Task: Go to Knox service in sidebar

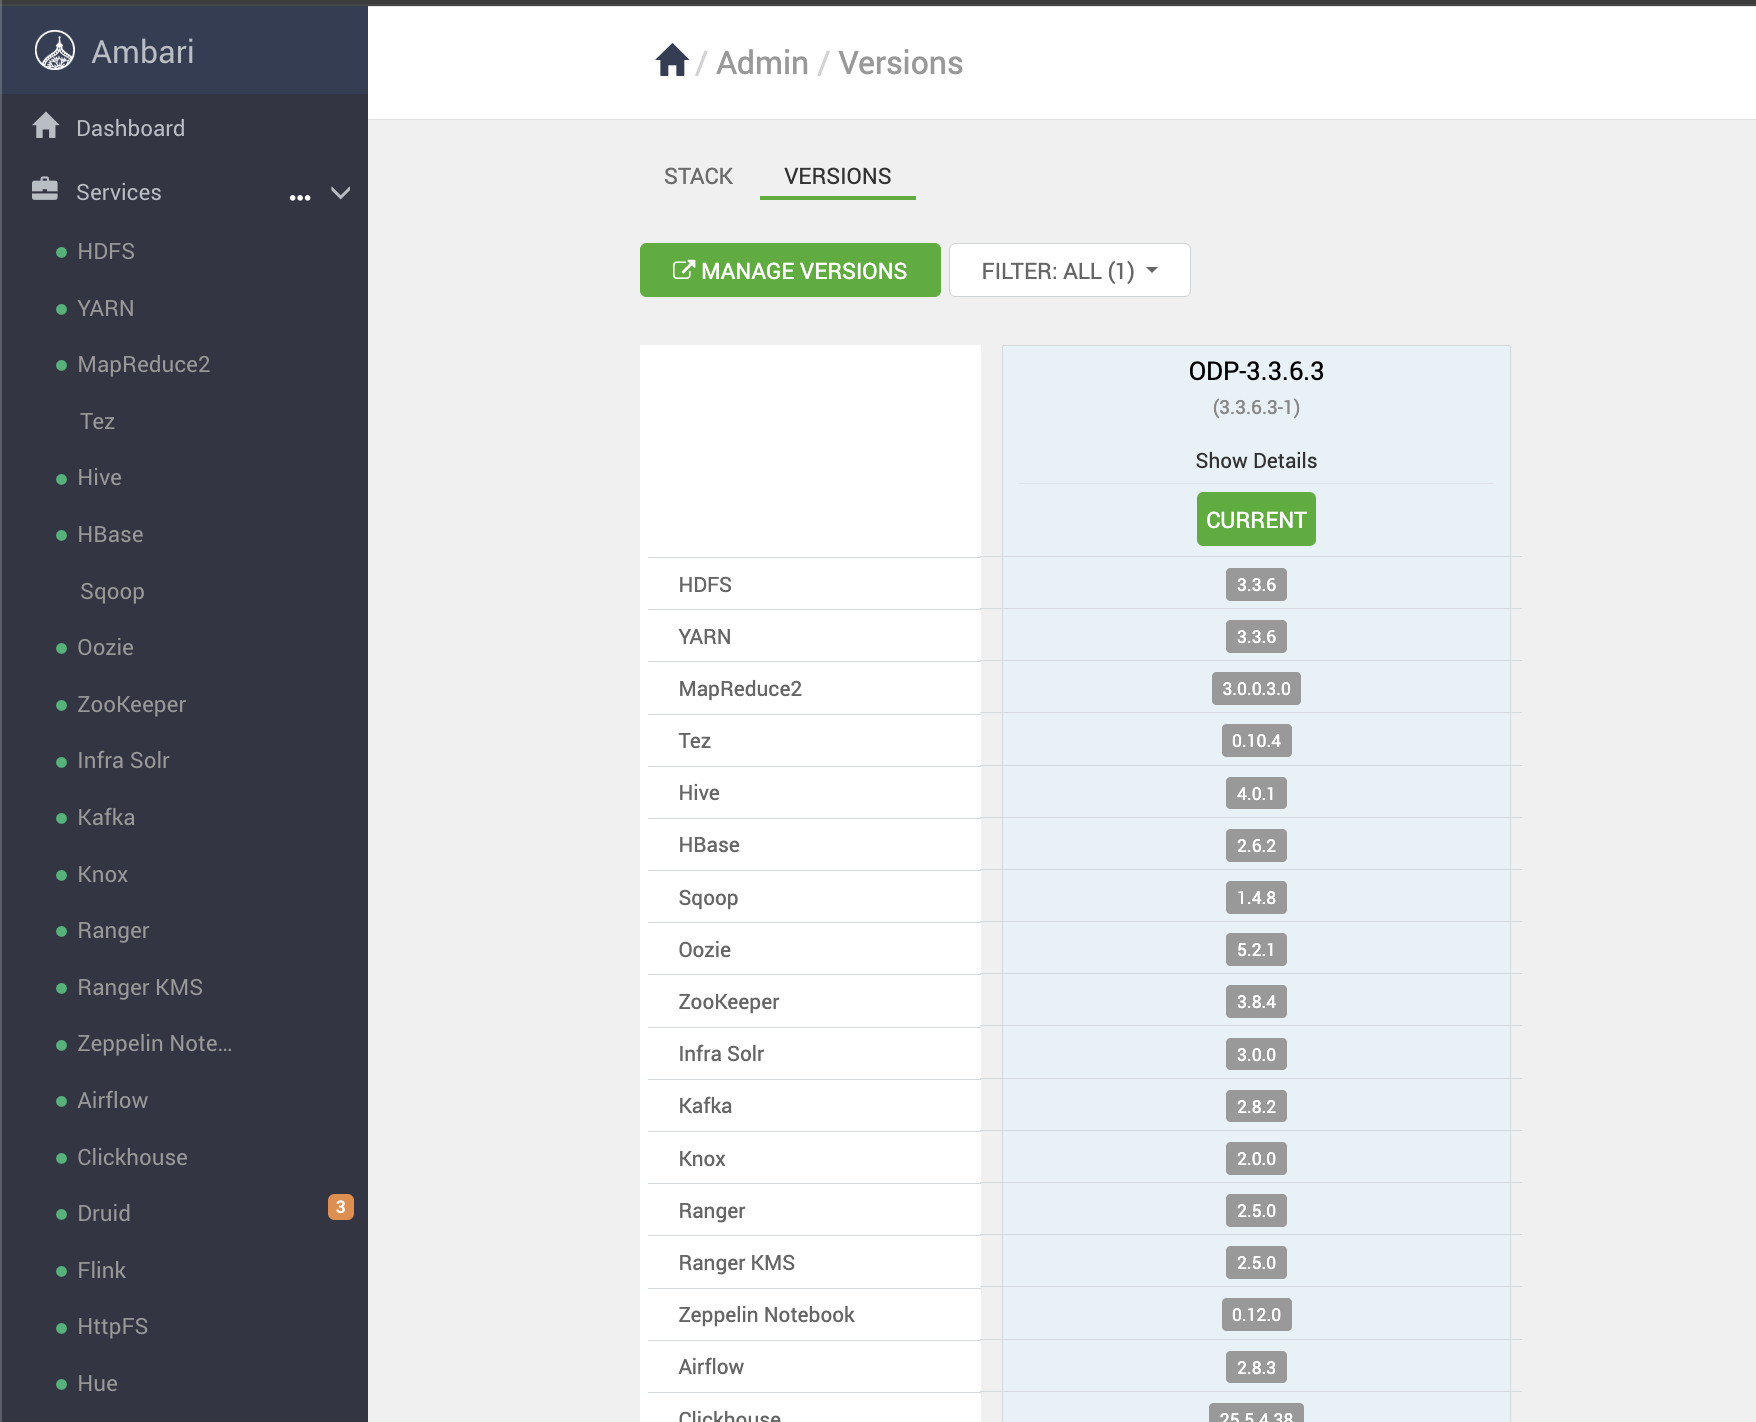Action: point(103,874)
